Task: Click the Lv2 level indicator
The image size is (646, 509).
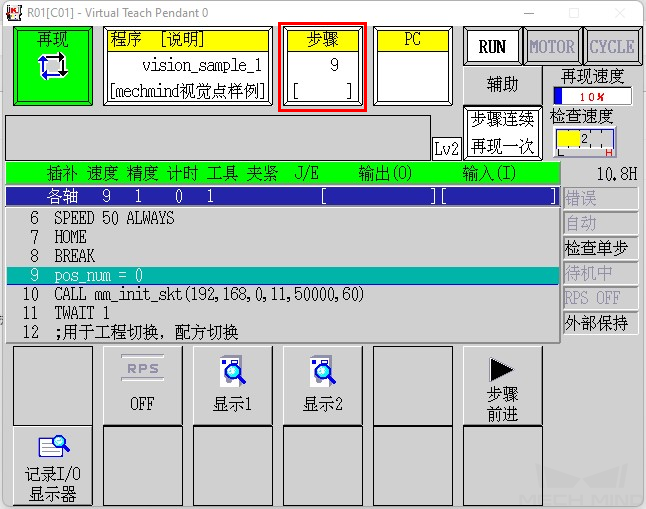Action: click(446, 148)
